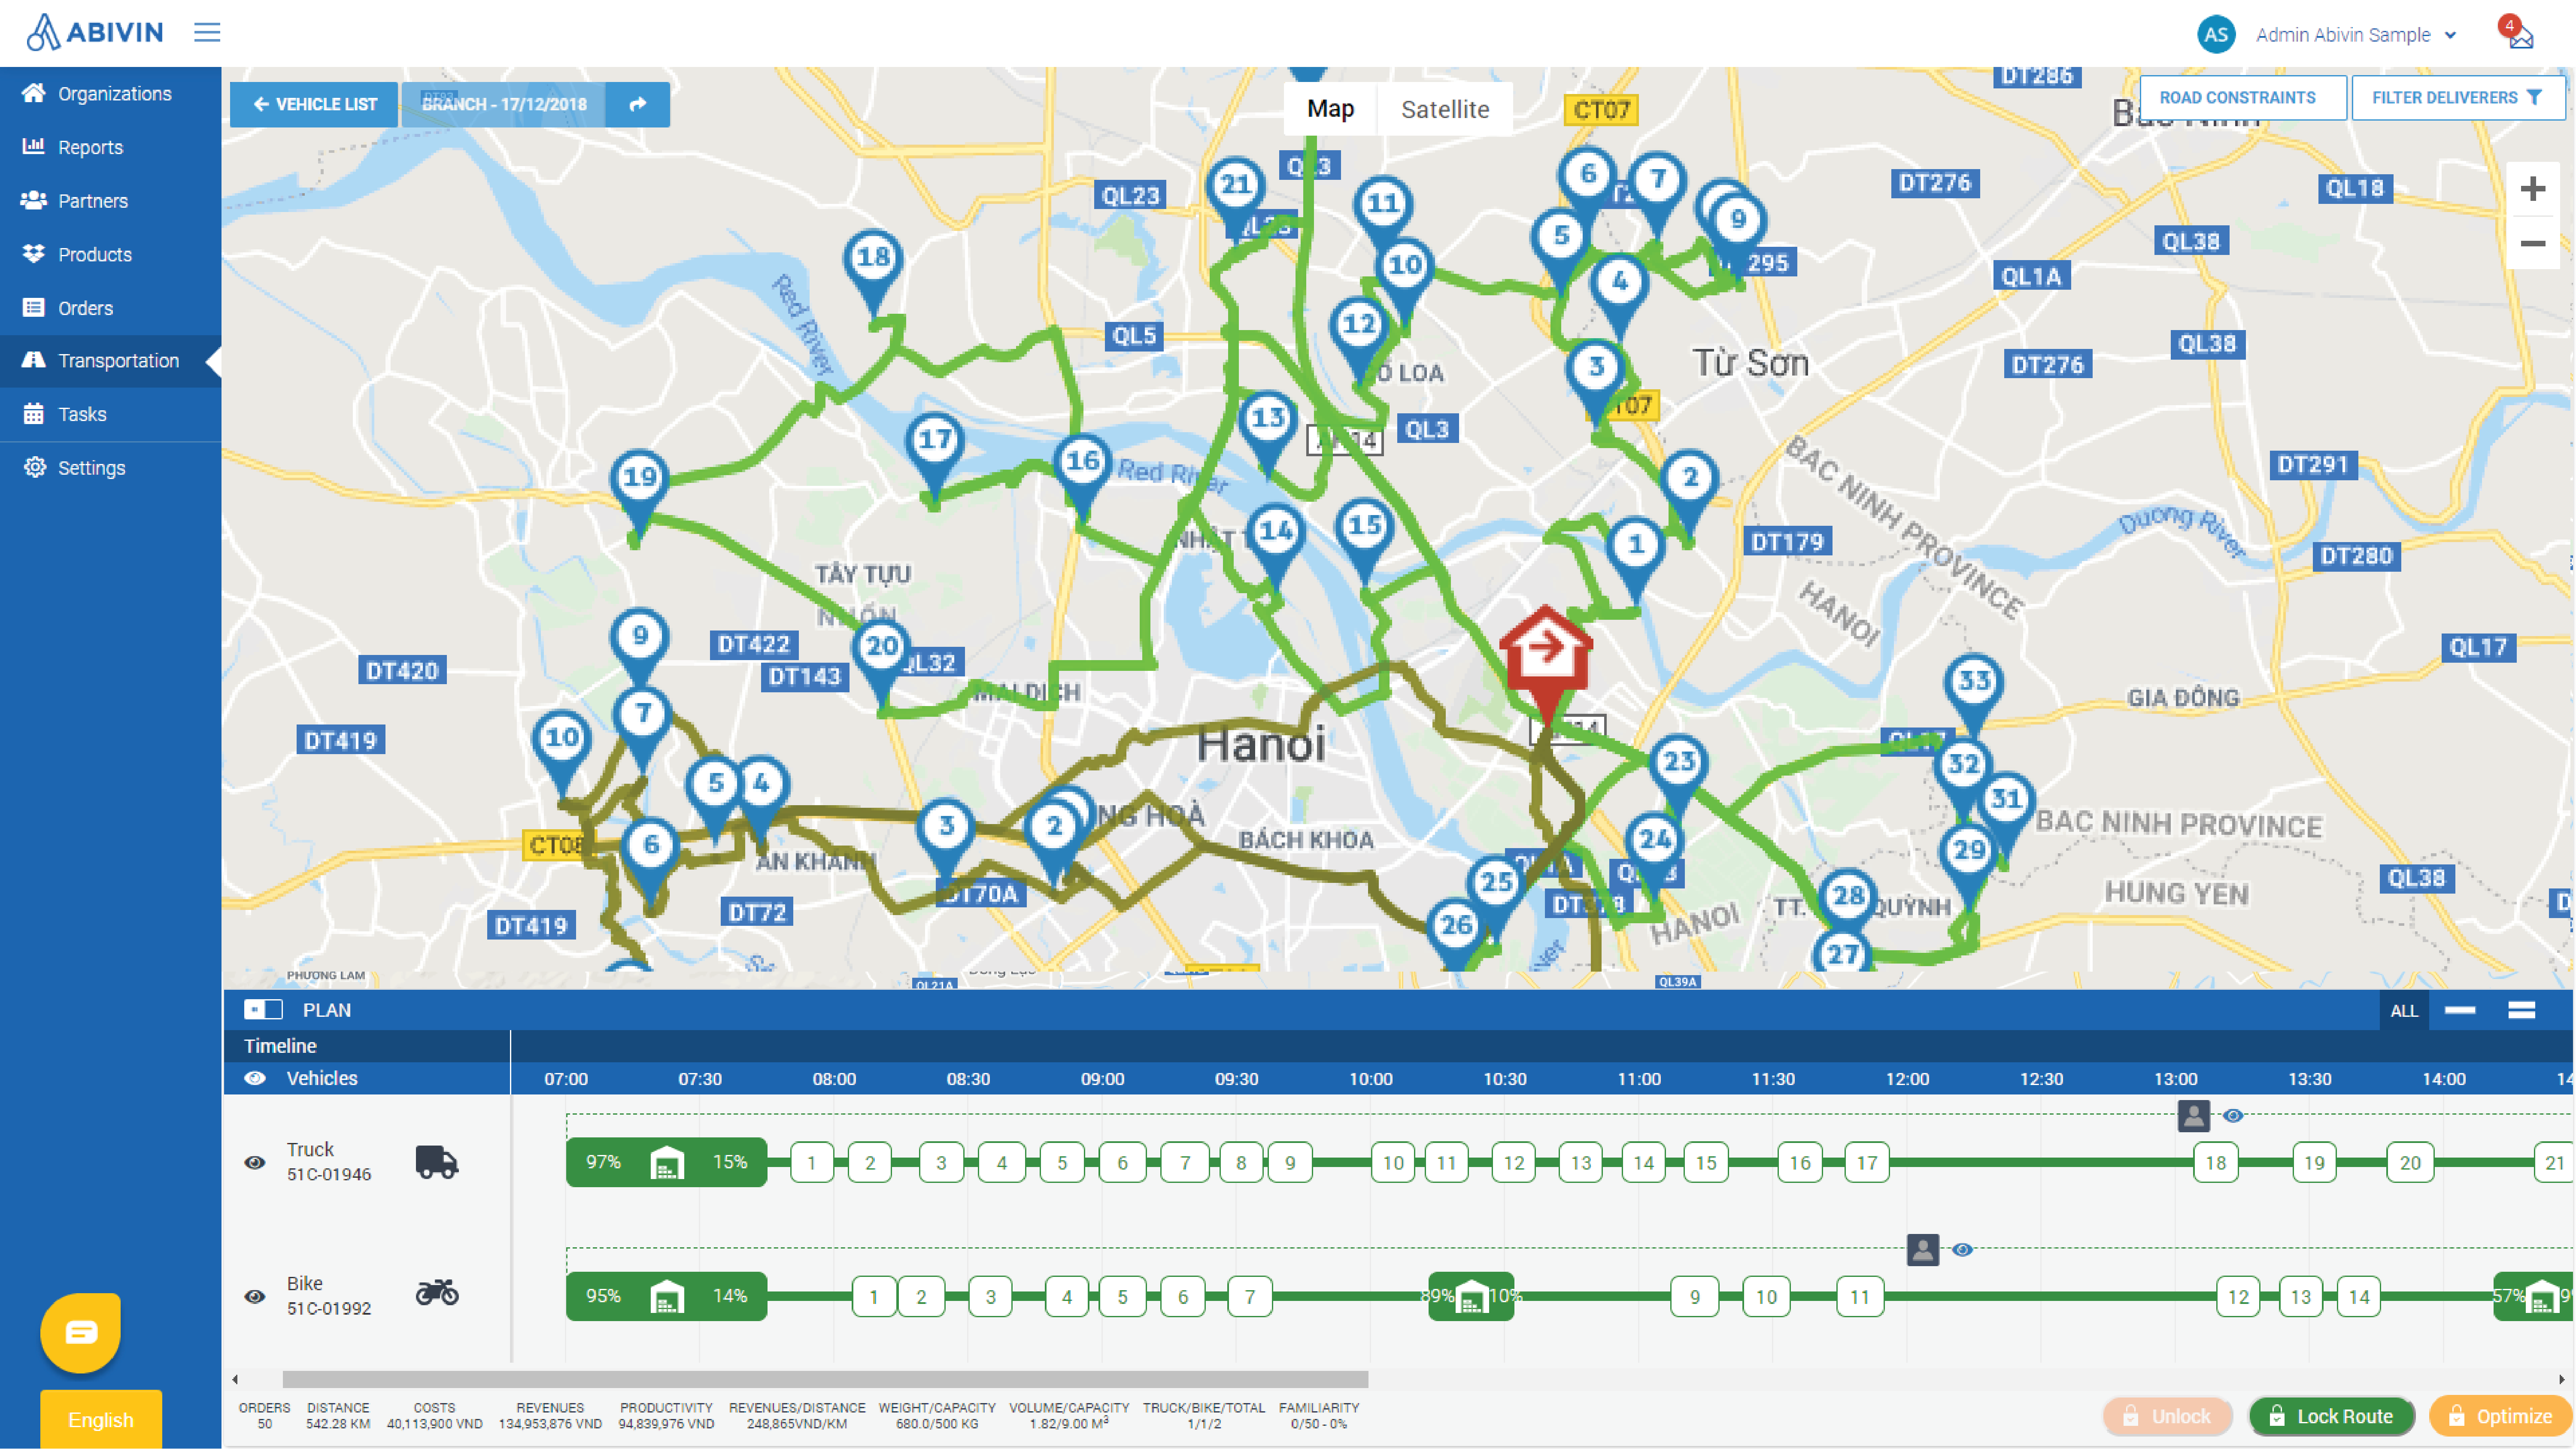
Task: Click the motorbike vehicle icon
Action: [437, 1293]
